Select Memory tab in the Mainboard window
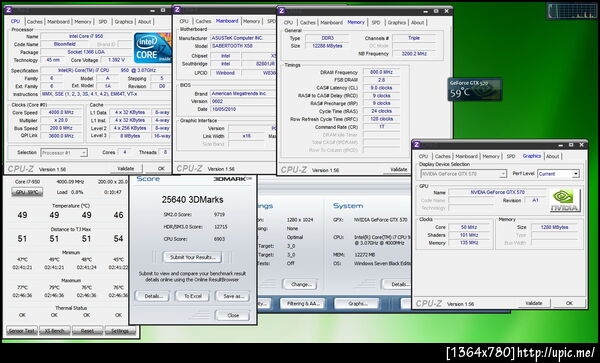Screen dimensions: 600x363 [251, 21]
